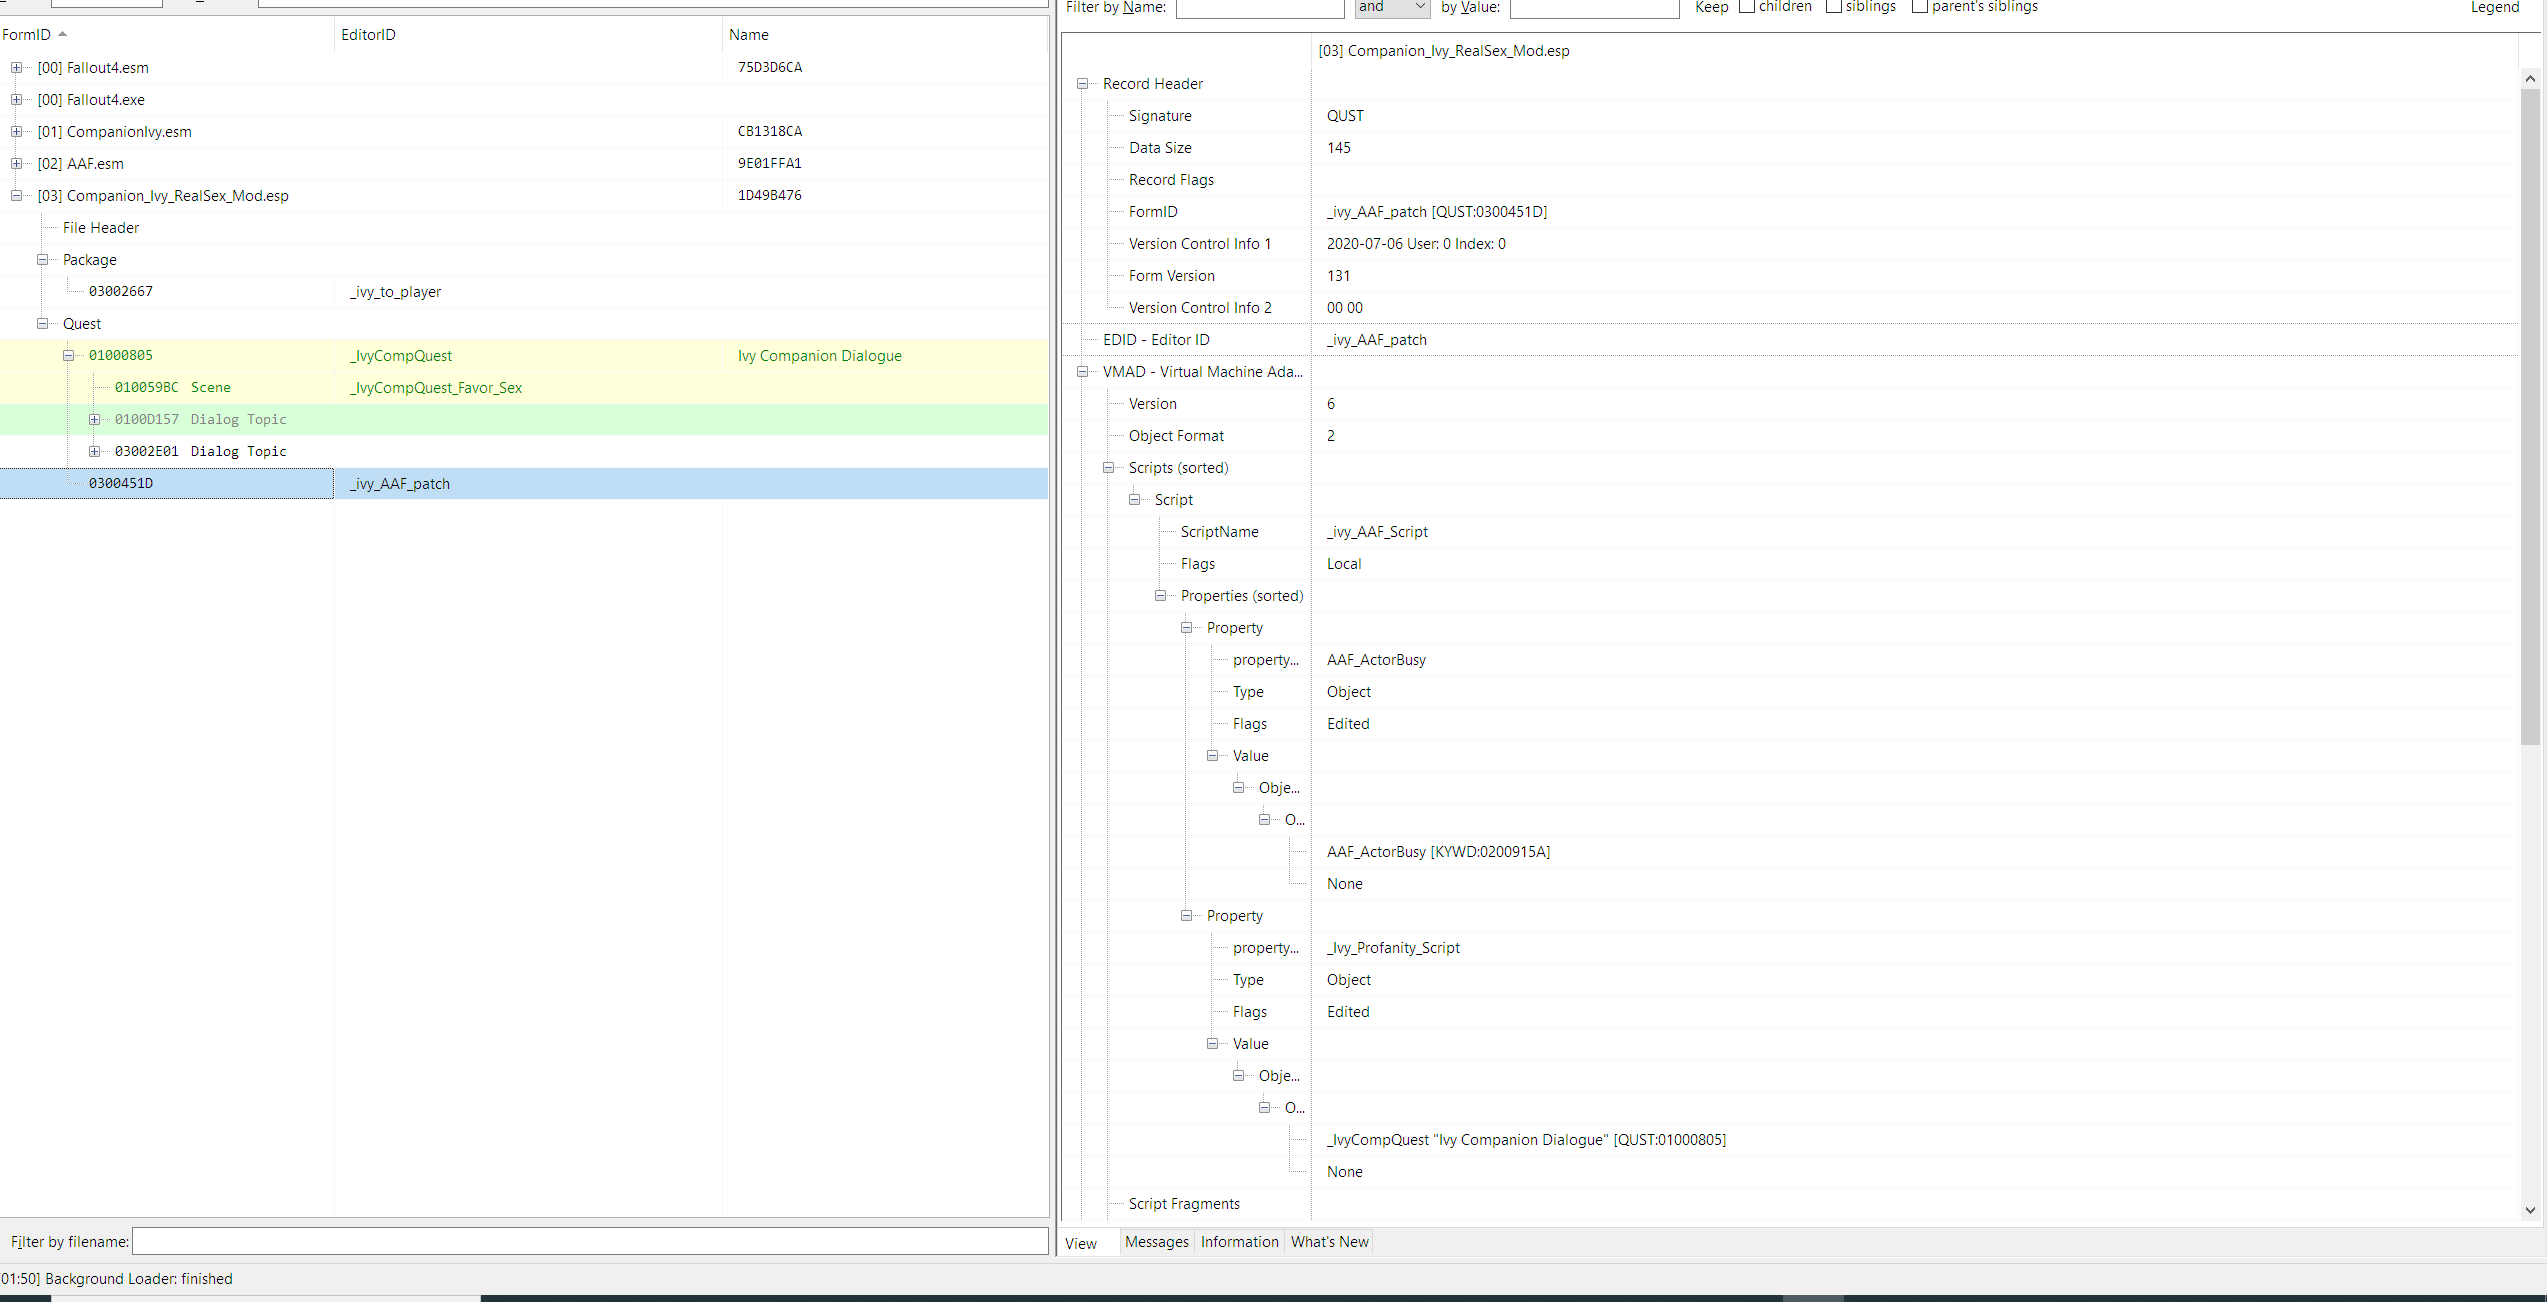The image size is (2547, 1302).
Task: Click the right panel scroll-up arrow
Action: click(x=2530, y=78)
